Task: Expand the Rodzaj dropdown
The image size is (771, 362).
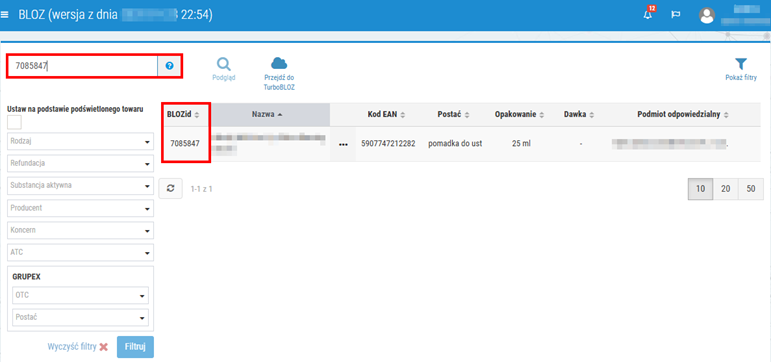Action: [x=80, y=141]
